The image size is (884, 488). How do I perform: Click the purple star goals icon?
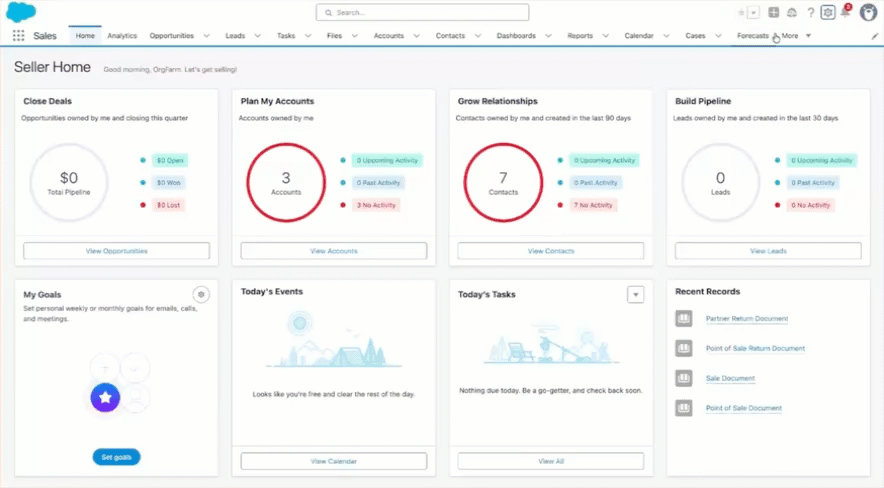coord(105,397)
